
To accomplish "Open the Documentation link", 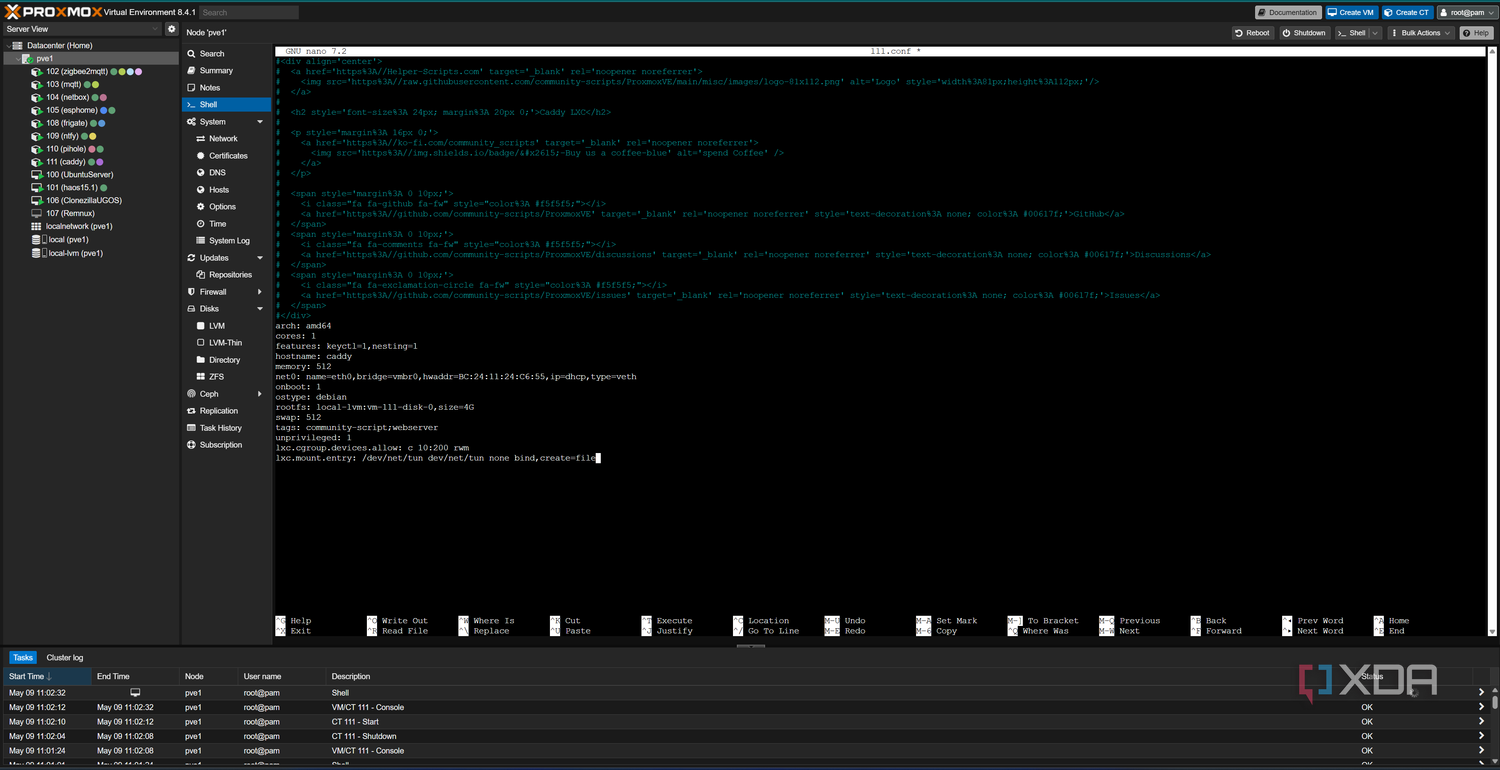I will (1288, 13).
